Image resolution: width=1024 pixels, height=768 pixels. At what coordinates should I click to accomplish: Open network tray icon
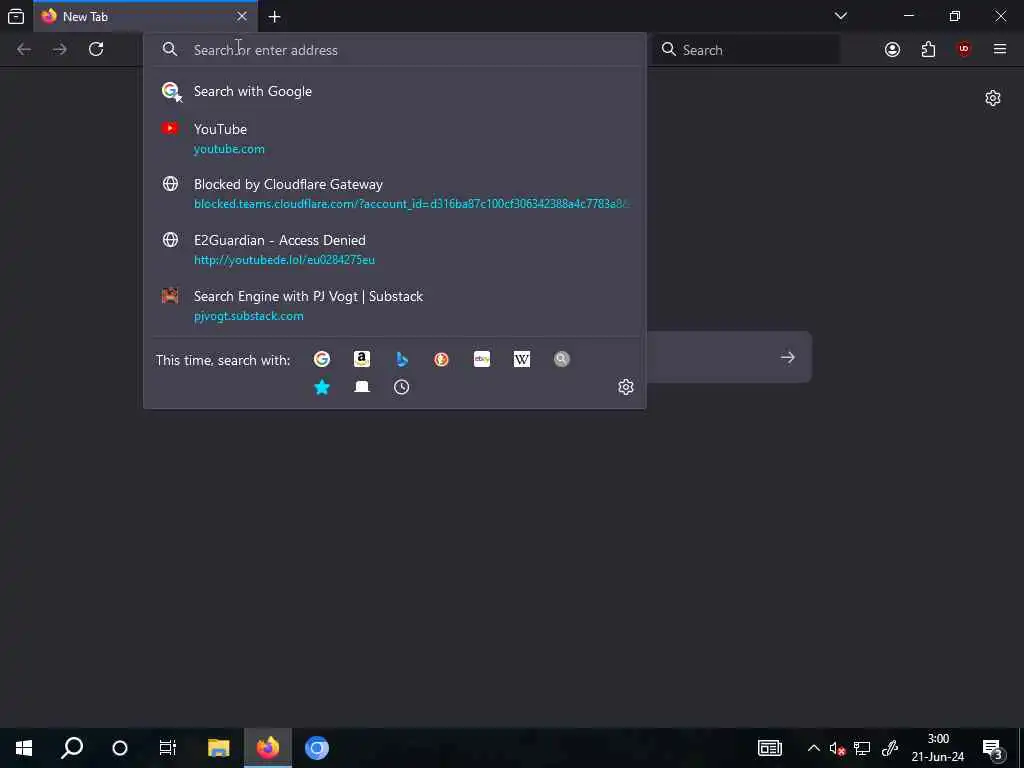pos(862,748)
